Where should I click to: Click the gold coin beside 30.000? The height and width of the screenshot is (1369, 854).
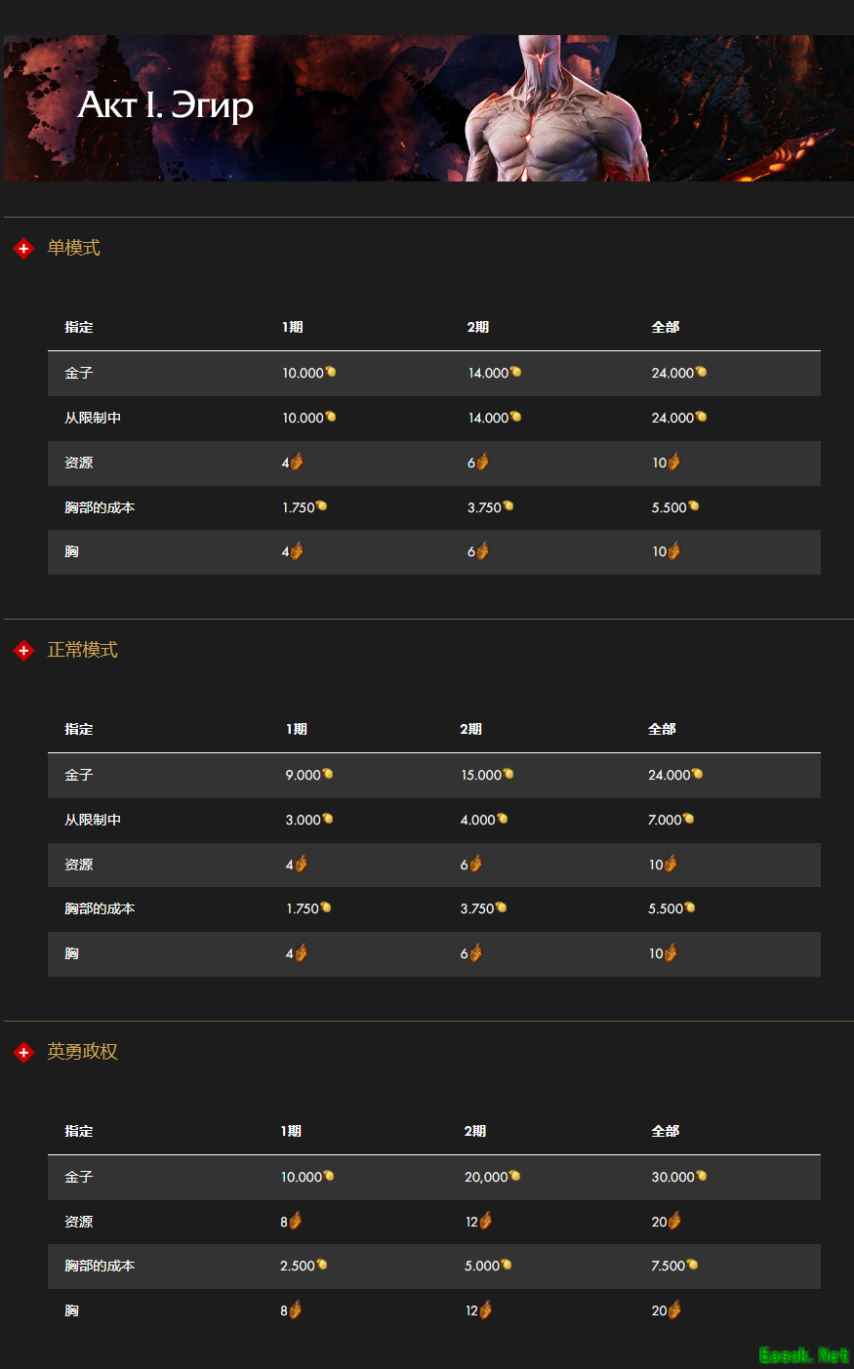coord(701,1176)
